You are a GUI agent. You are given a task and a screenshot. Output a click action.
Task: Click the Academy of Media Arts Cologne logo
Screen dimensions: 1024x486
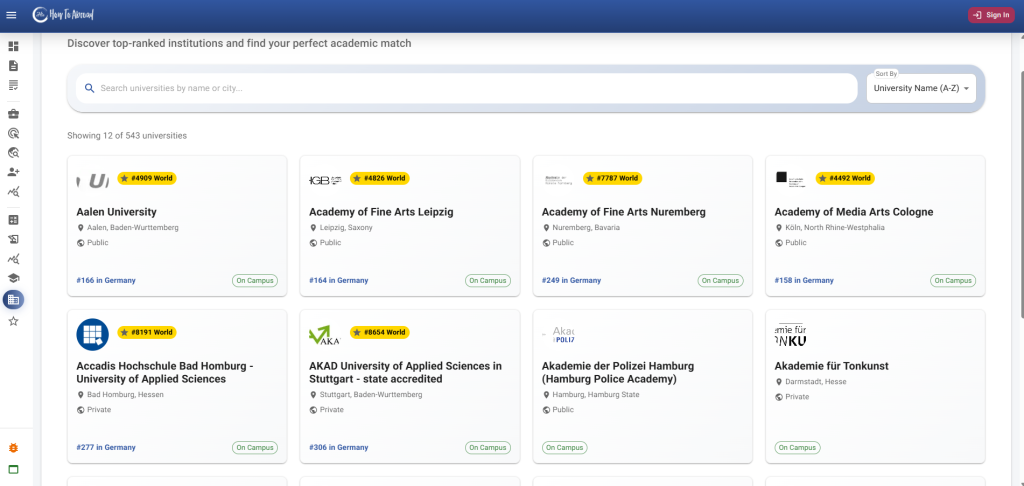click(x=790, y=179)
